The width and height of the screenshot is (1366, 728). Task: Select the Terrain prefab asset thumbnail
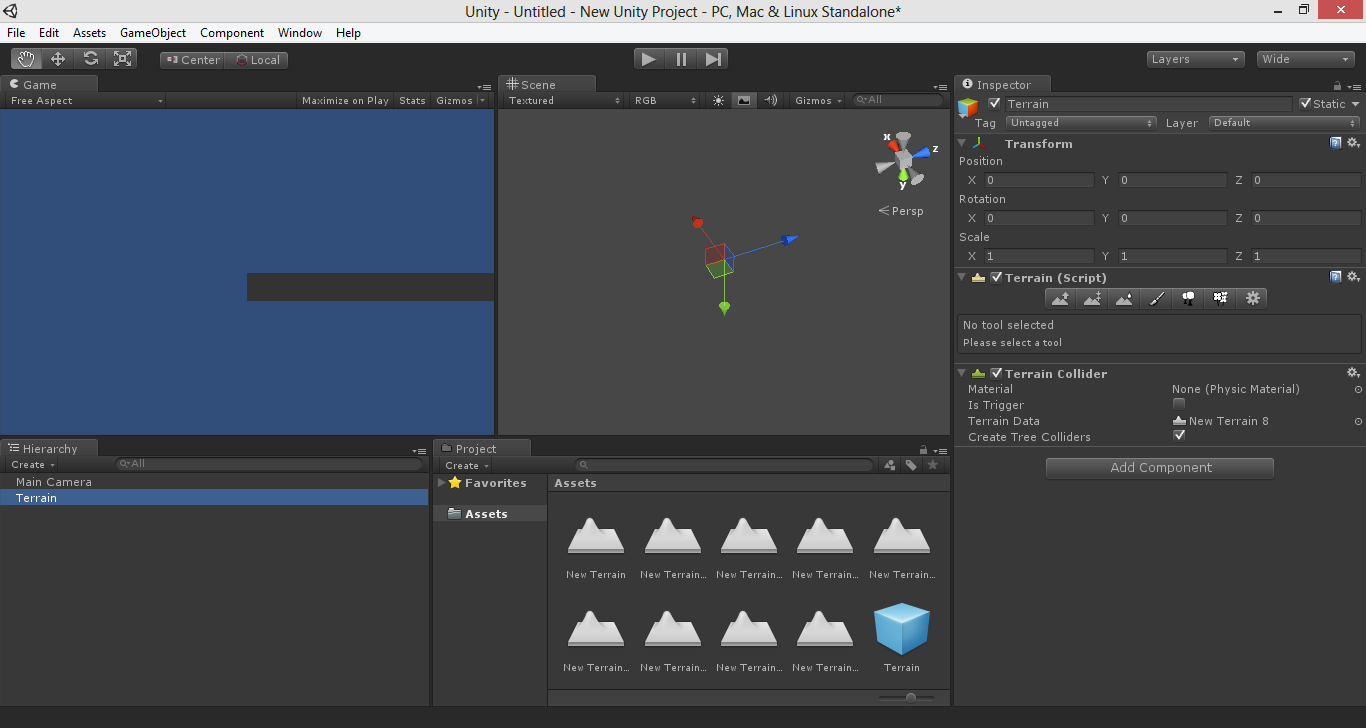click(x=901, y=629)
